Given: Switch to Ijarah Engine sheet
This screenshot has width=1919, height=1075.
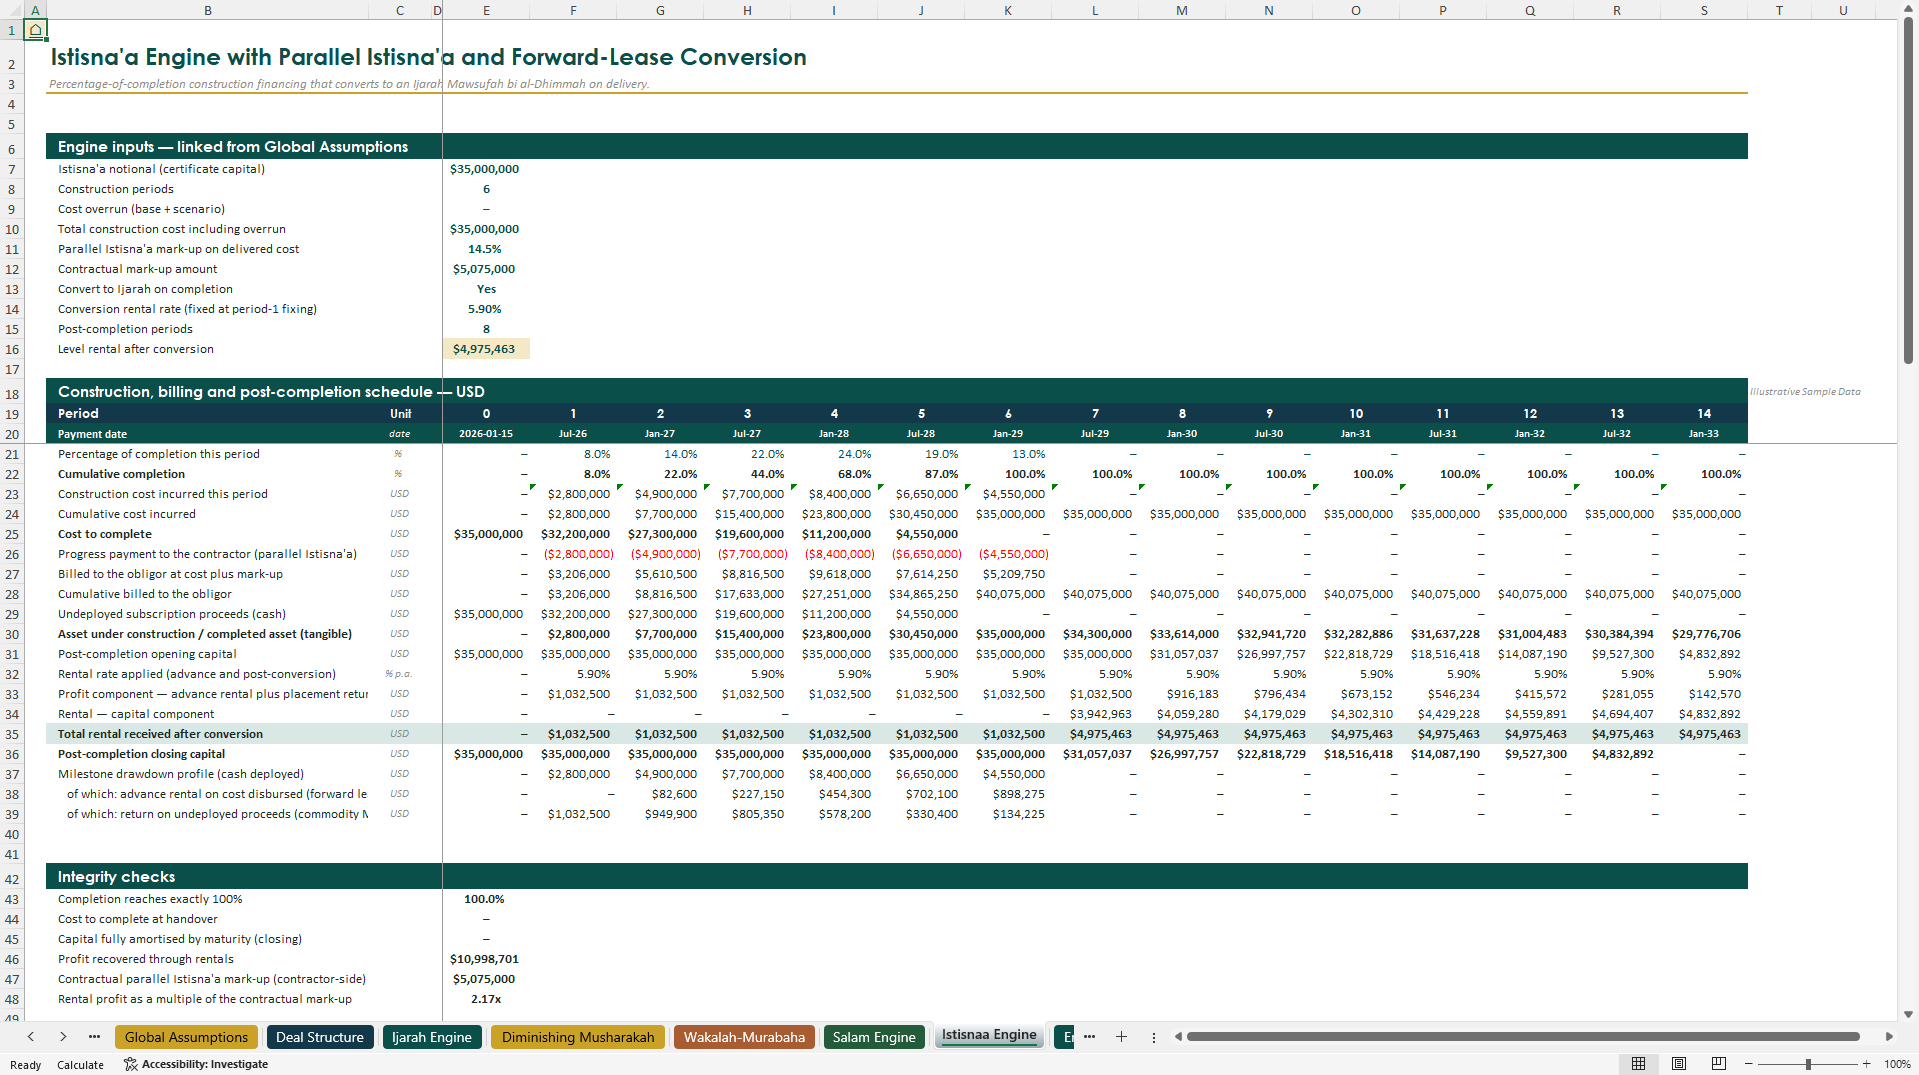Looking at the screenshot, I should tap(432, 1037).
